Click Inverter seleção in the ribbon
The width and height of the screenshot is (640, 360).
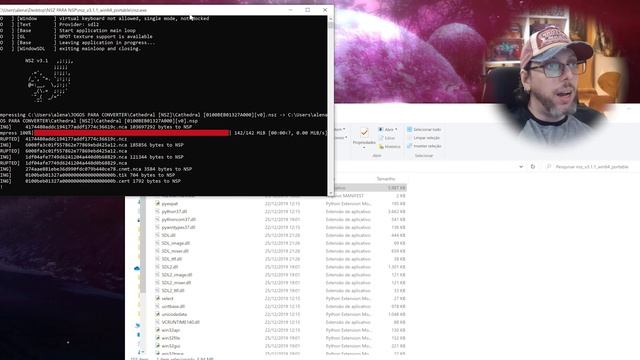(x=424, y=146)
